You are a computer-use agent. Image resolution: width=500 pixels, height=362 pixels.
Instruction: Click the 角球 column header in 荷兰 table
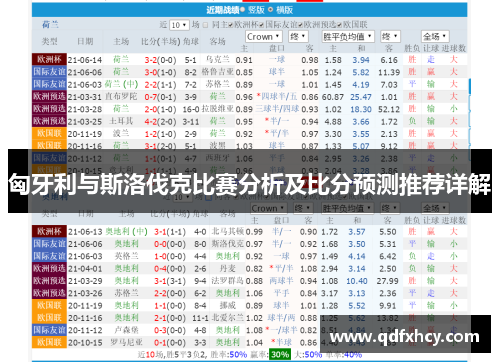(x=191, y=42)
